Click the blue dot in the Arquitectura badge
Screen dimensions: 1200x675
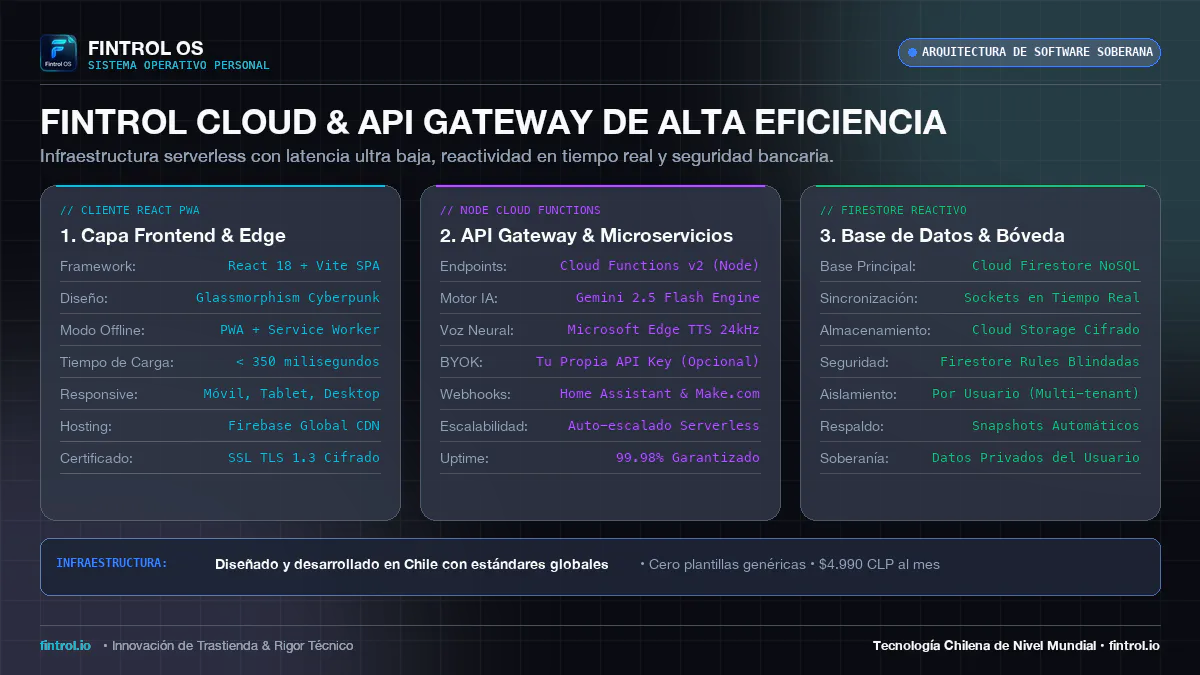tap(912, 52)
